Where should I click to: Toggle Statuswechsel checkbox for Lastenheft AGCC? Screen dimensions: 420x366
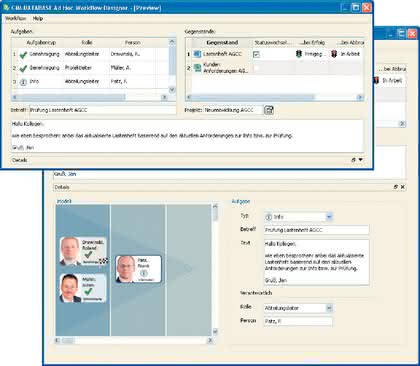256,54
